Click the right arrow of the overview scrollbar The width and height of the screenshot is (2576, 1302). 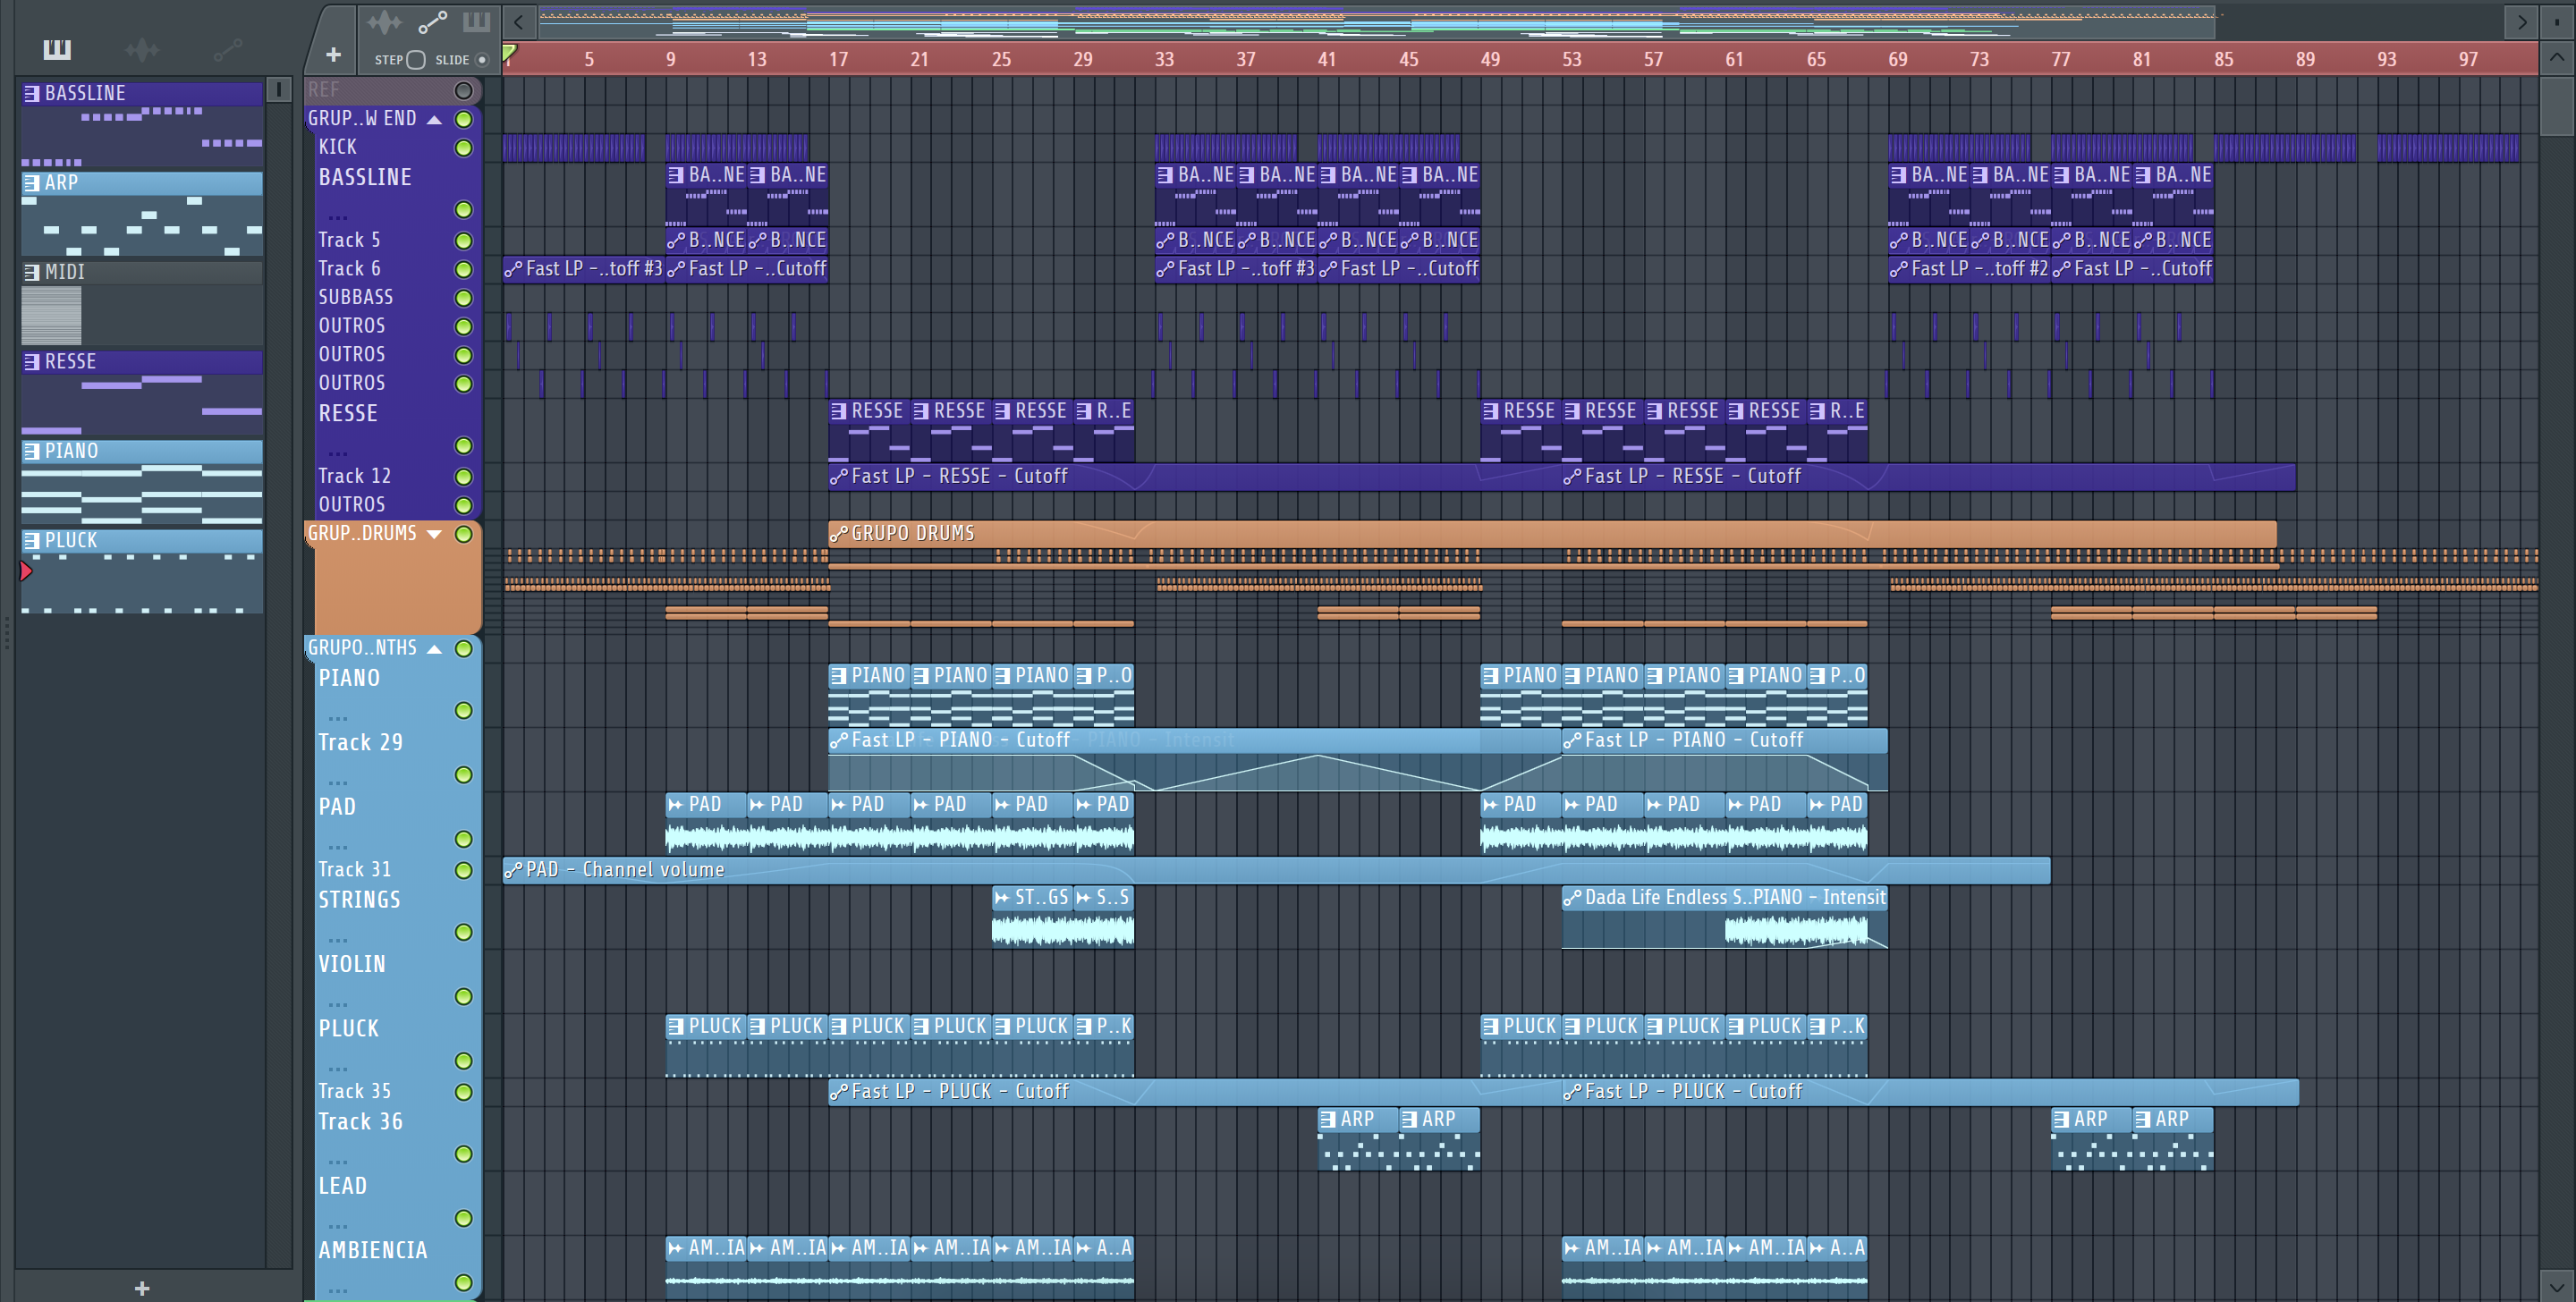point(2521,22)
